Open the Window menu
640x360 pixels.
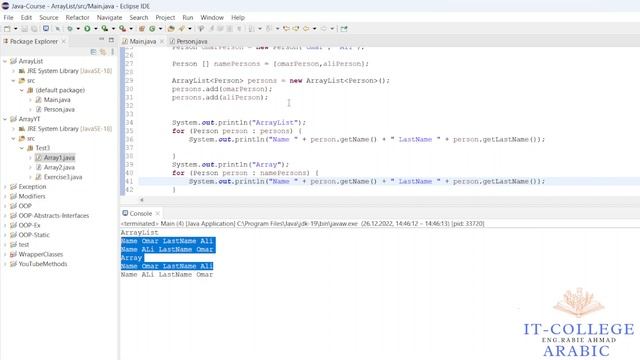tap(212, 18)
